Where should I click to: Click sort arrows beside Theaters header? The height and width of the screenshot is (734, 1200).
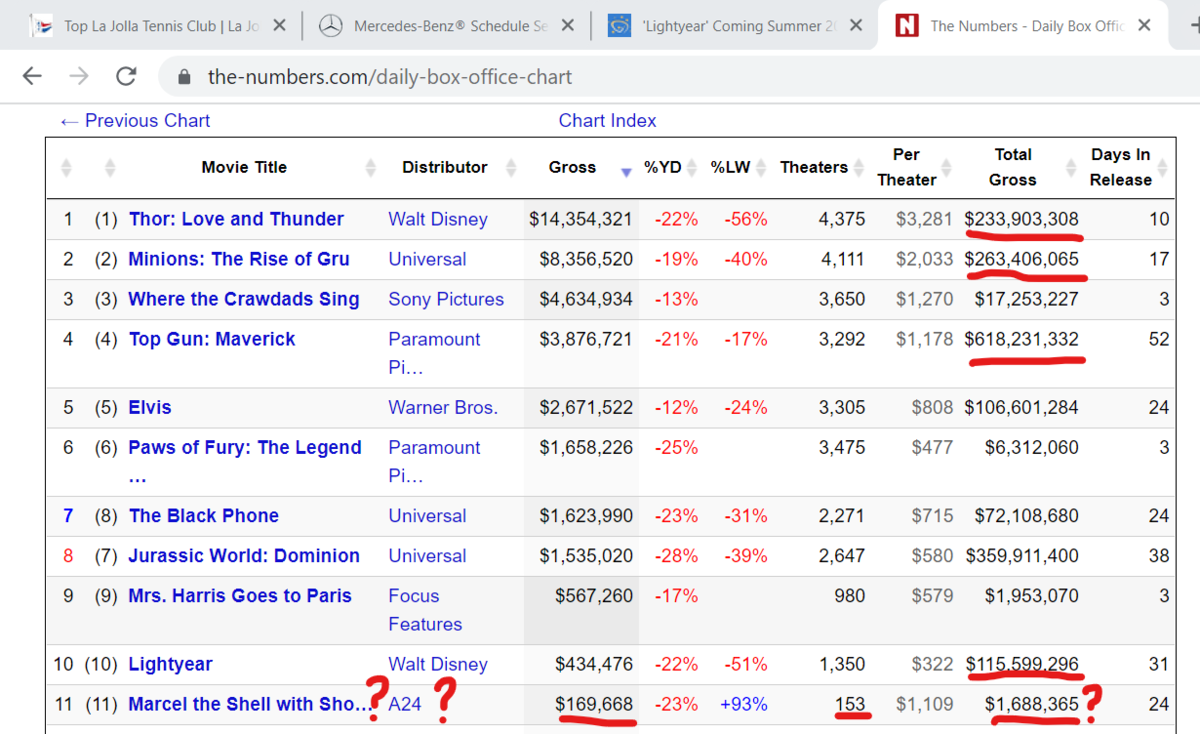(859, 168)
